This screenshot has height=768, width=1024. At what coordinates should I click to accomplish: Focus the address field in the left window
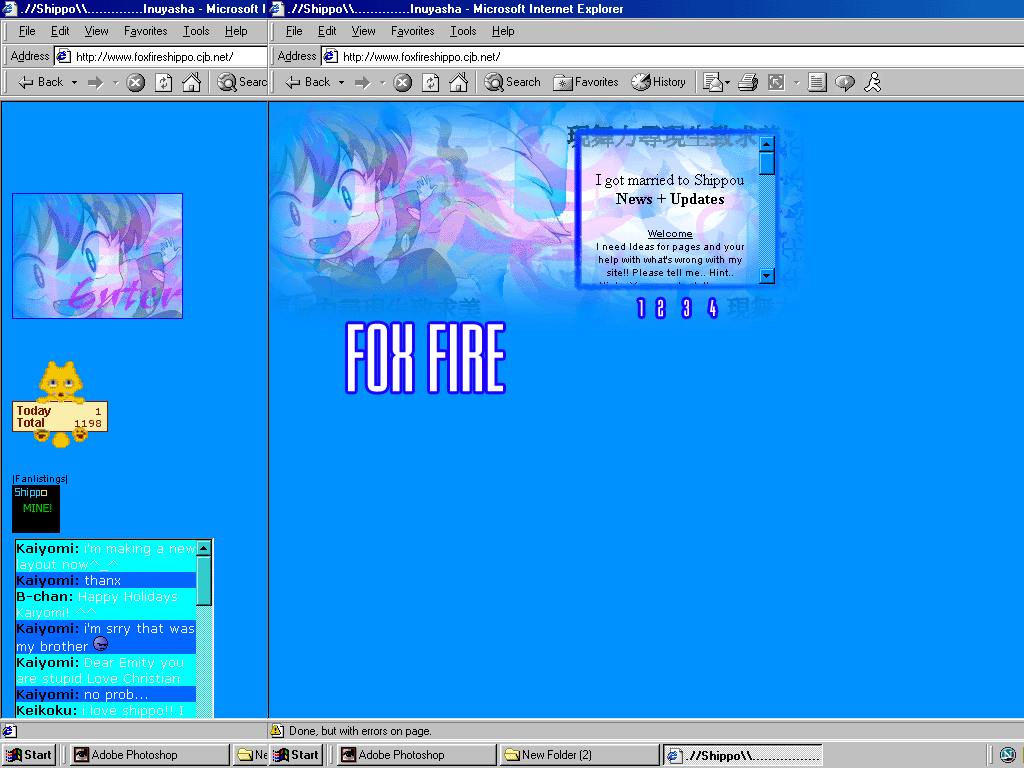161,56
